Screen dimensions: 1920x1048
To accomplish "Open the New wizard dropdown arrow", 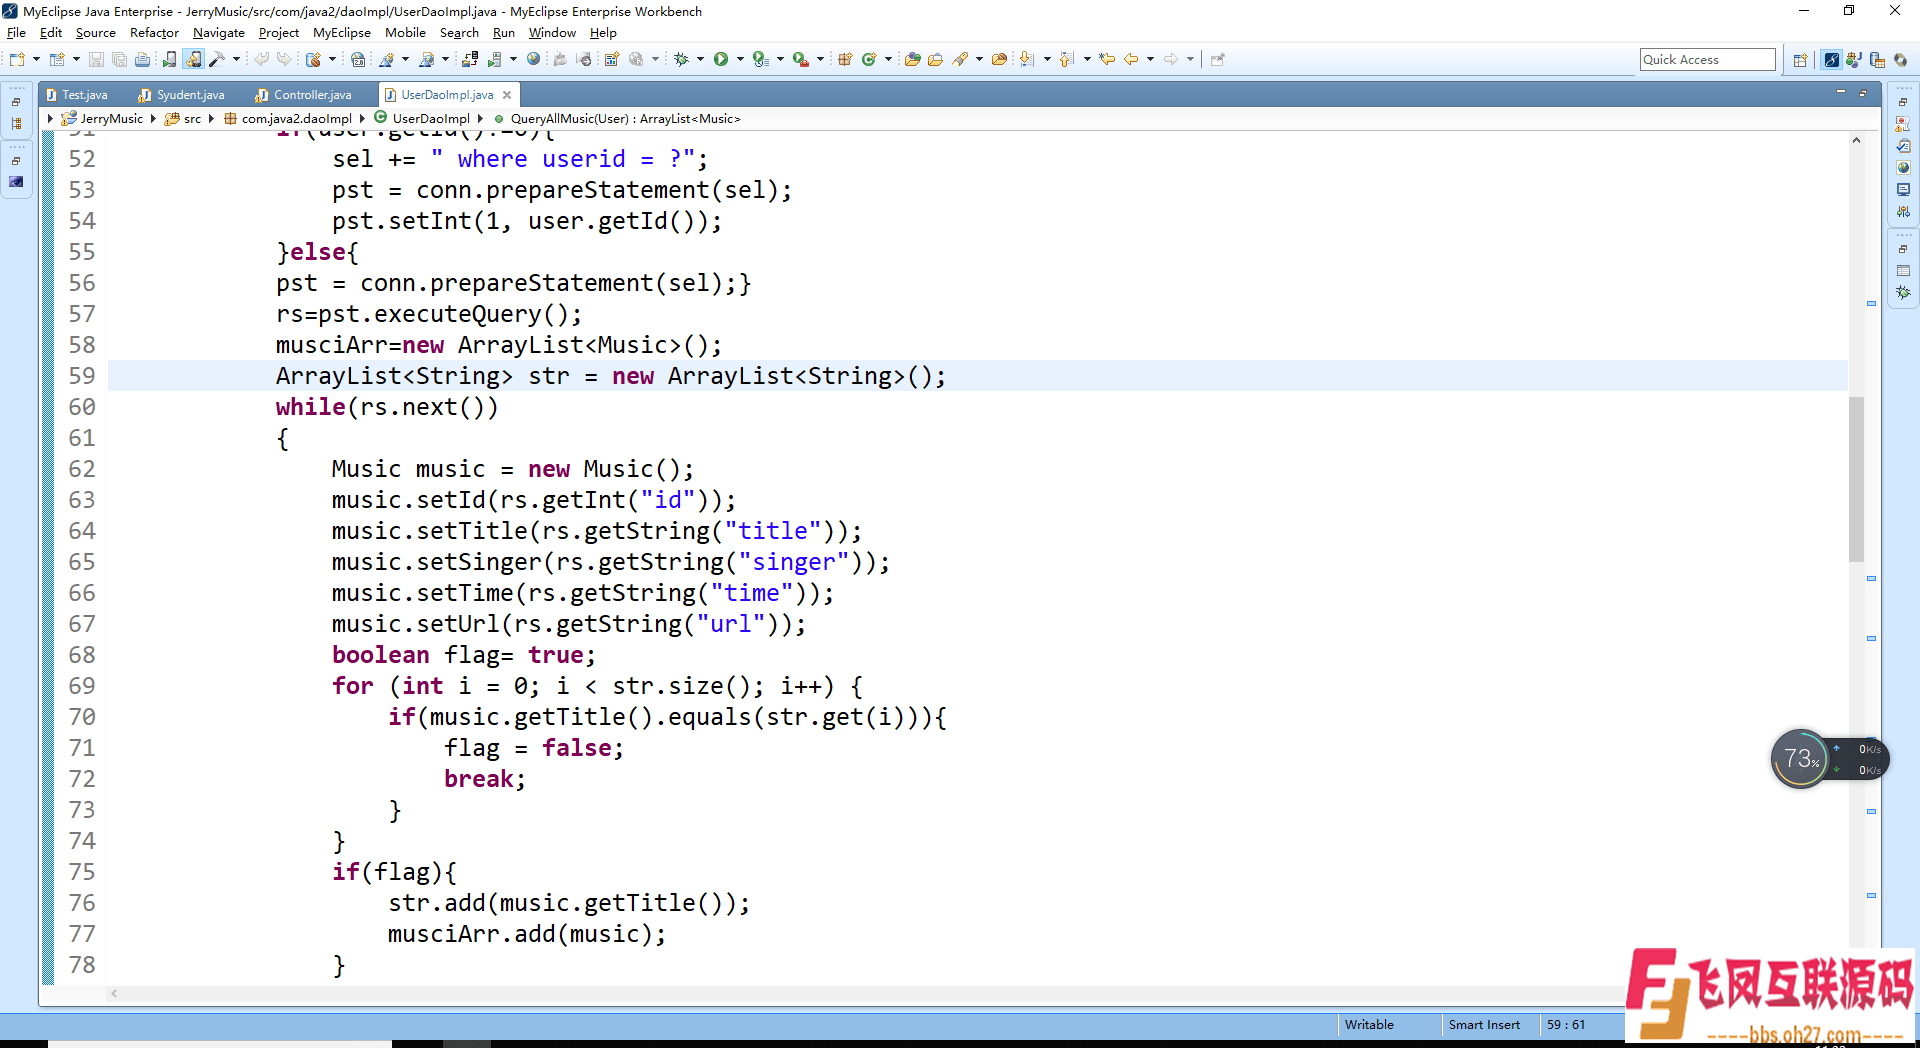I will 36,60.
